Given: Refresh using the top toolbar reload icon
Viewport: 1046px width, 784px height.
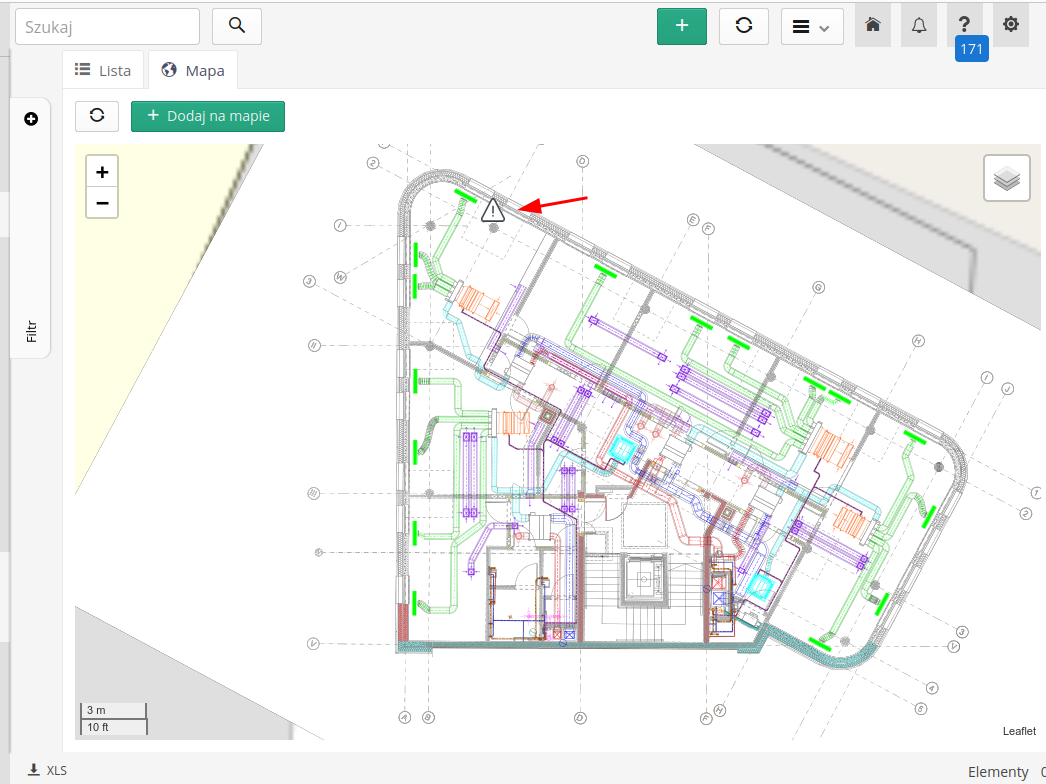Looking at the screenshot, I should (x=744, y=26).
